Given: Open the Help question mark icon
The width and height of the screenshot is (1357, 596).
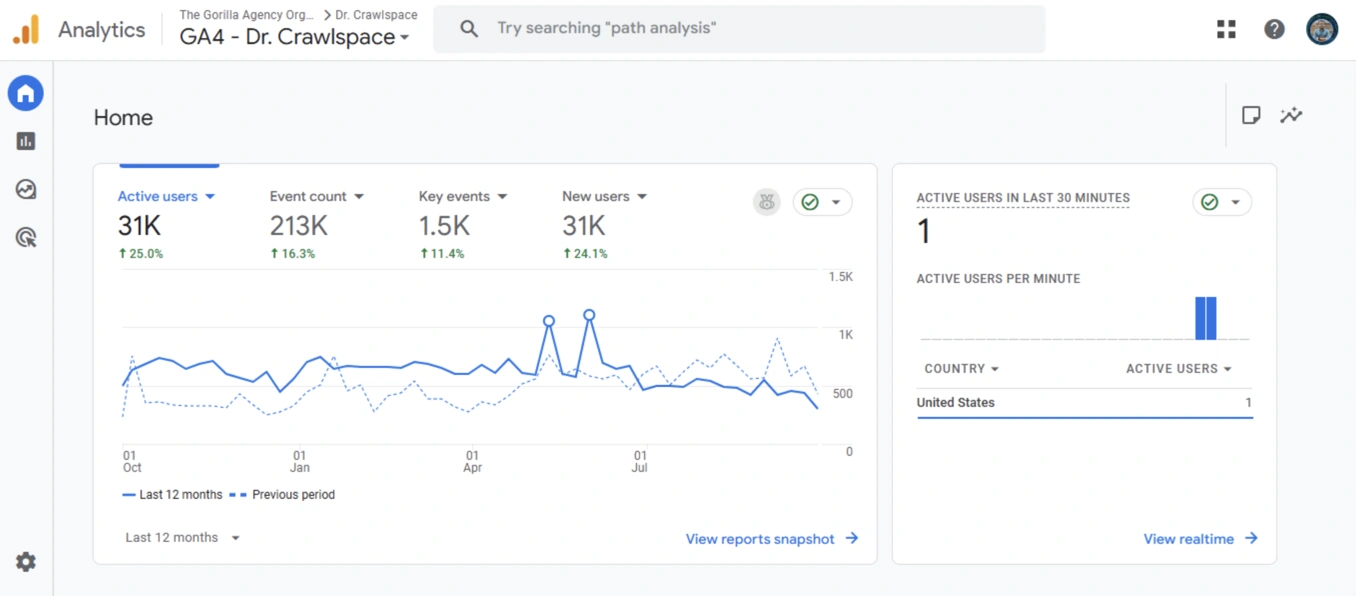Looking at the screenshot, I should (1274, 29).
